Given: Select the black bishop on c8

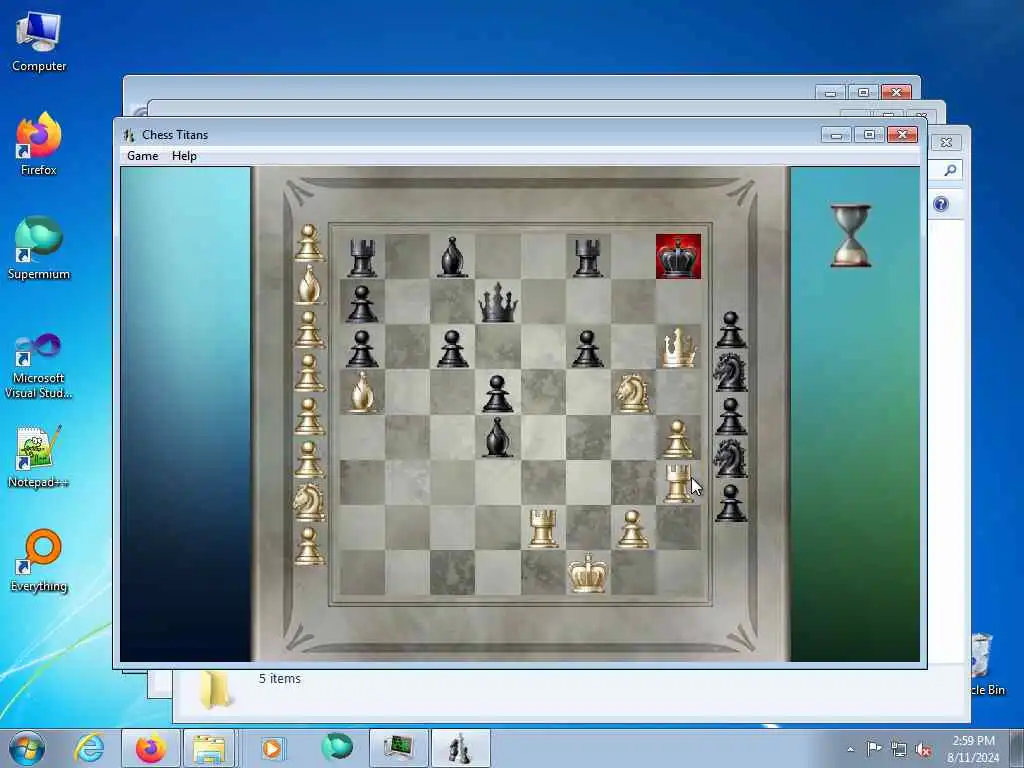Looking at the screenshot, I should click(x=453, y=257).
